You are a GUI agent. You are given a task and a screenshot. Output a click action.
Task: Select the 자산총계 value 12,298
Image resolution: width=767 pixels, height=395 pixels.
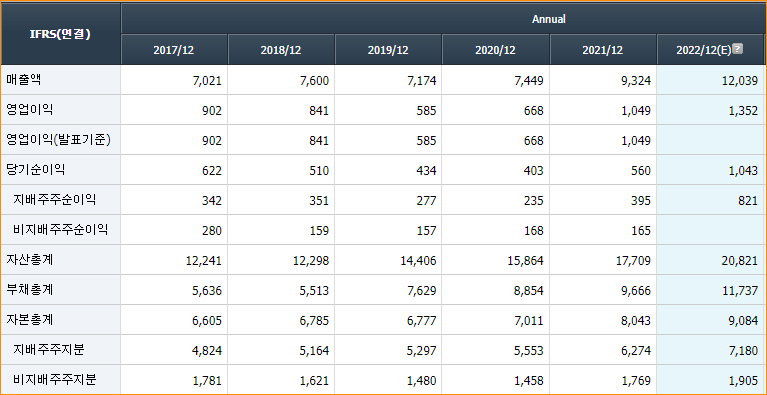click(x=311, y=261)
